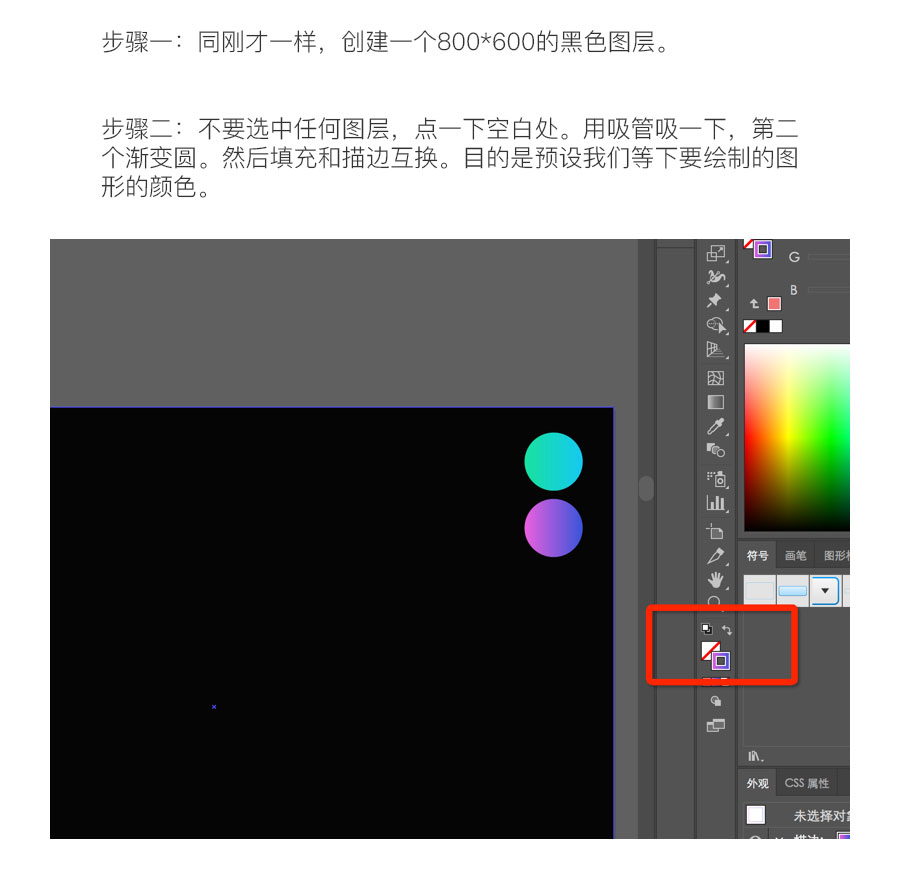This screenshot has height=881, width=900.
Task: Click the dropdown arrow symbol thumbnail
Action: (825, 591)
